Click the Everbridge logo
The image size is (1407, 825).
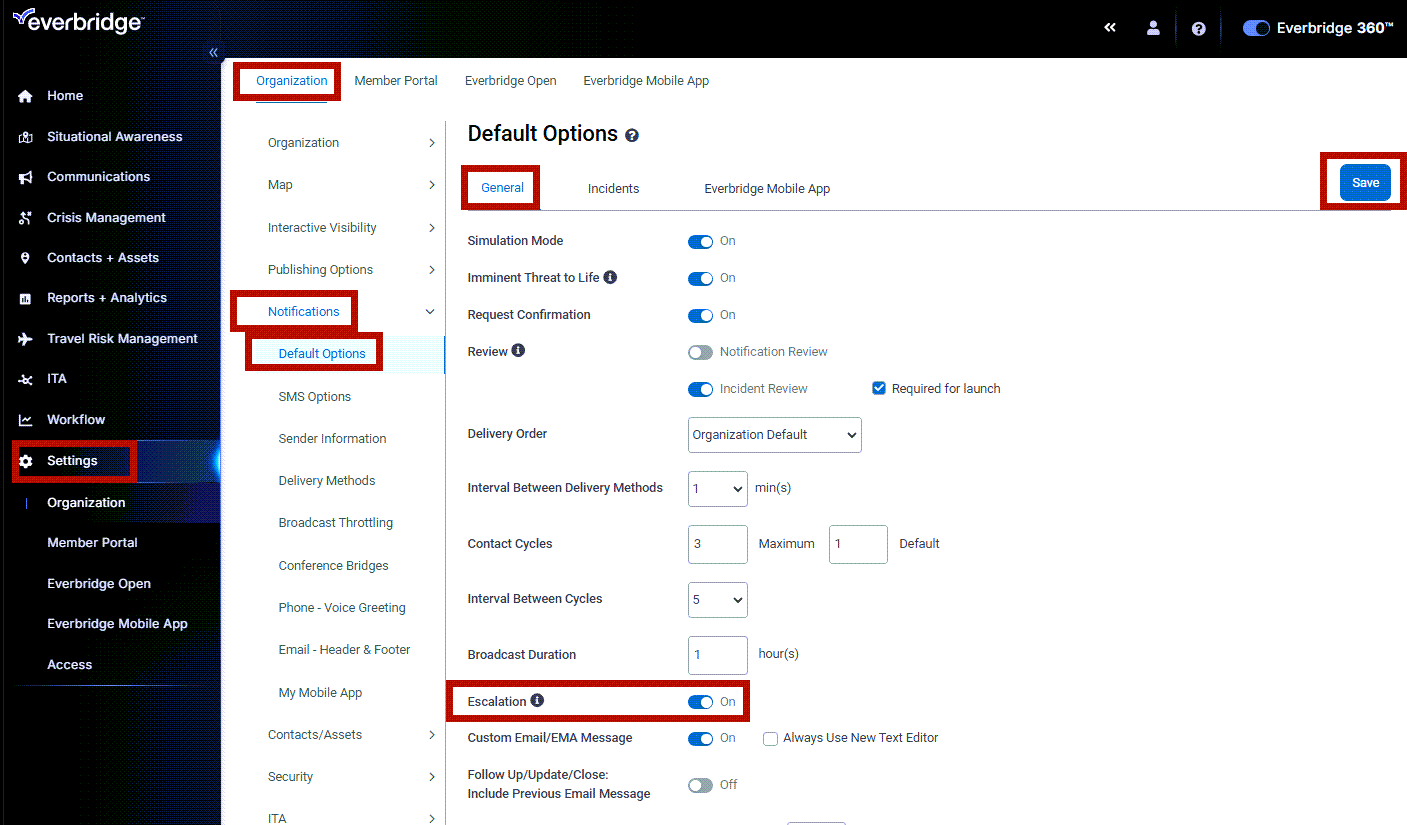pos(78,21)
